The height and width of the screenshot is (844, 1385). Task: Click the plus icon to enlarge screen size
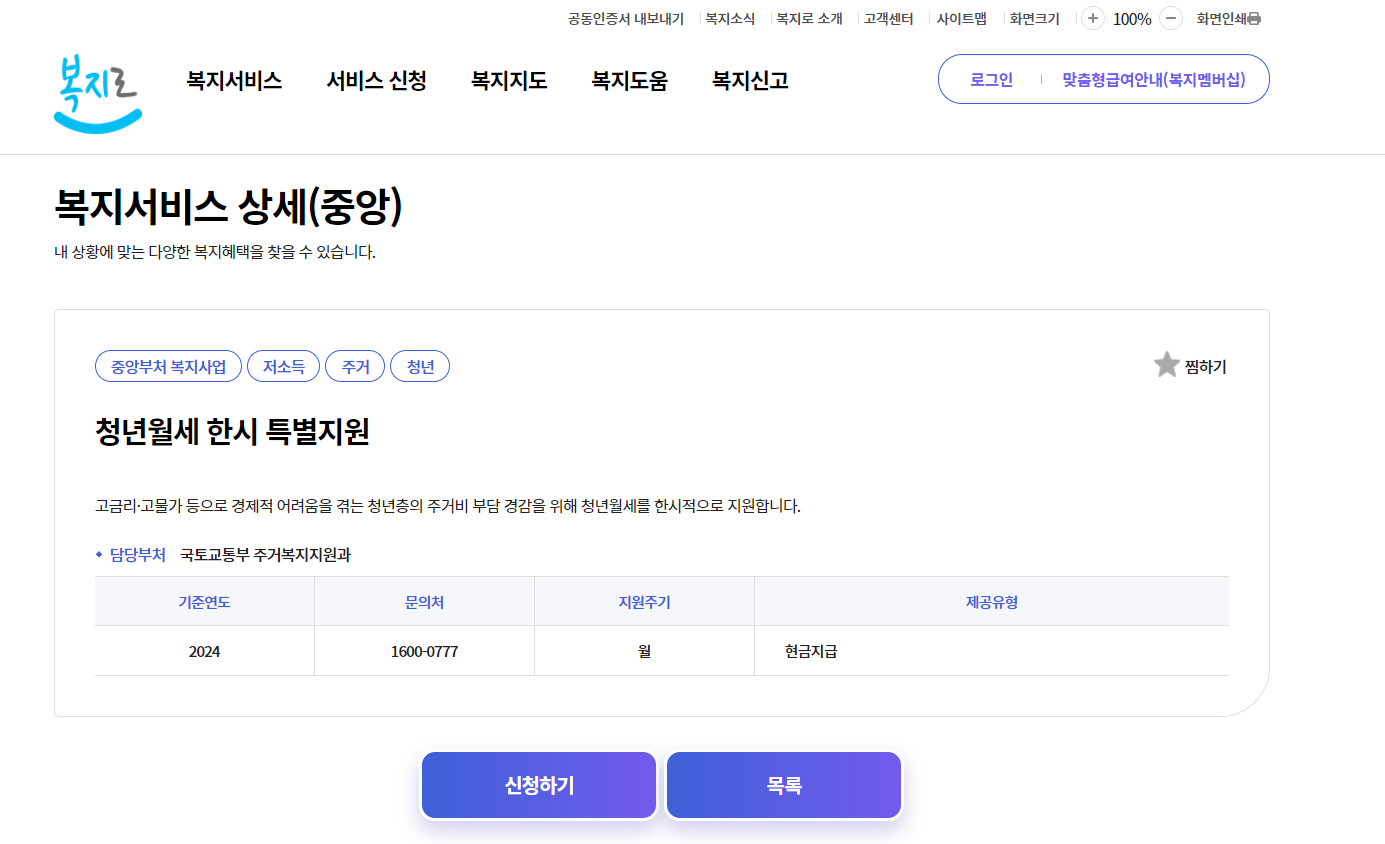(1091, 18)
